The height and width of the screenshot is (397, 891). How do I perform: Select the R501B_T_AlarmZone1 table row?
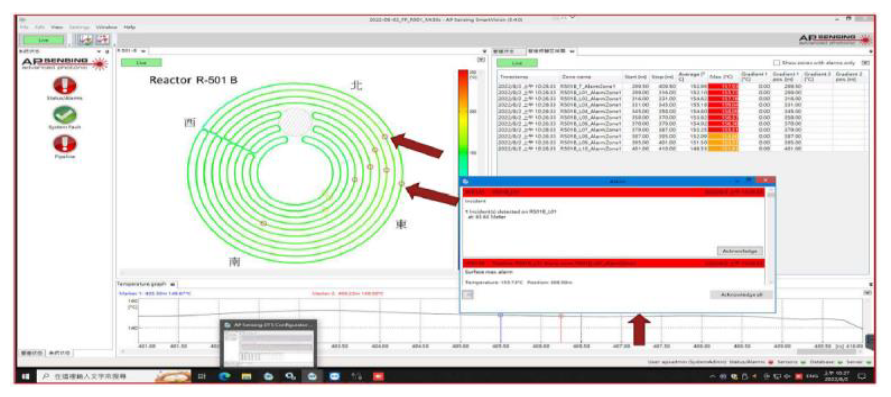click(682, 86)
